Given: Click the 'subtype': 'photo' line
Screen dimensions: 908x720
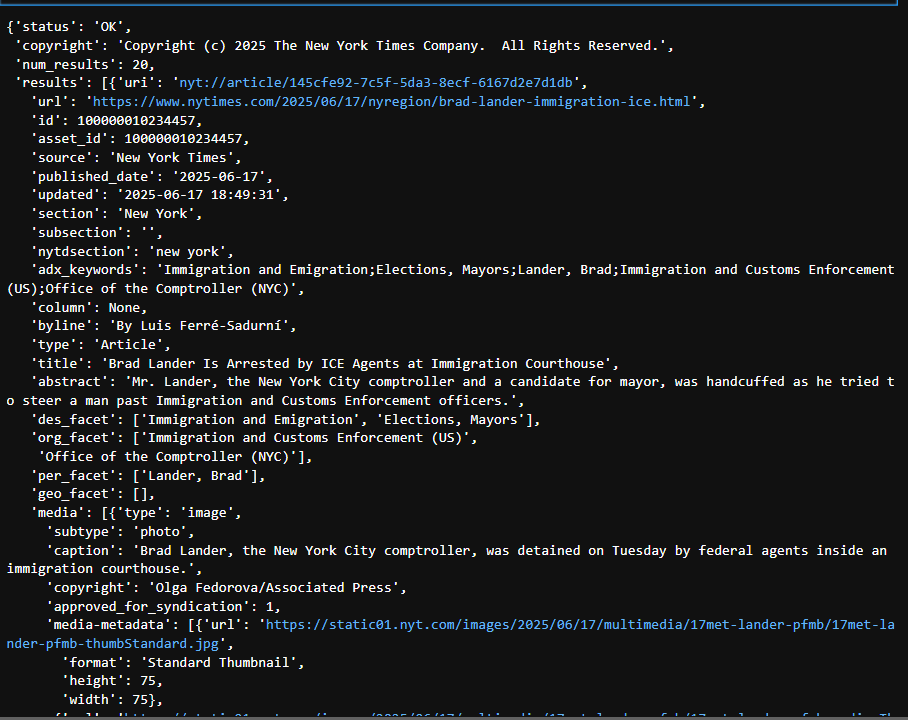Looking at the screenshot, I should tap(120, 532).
